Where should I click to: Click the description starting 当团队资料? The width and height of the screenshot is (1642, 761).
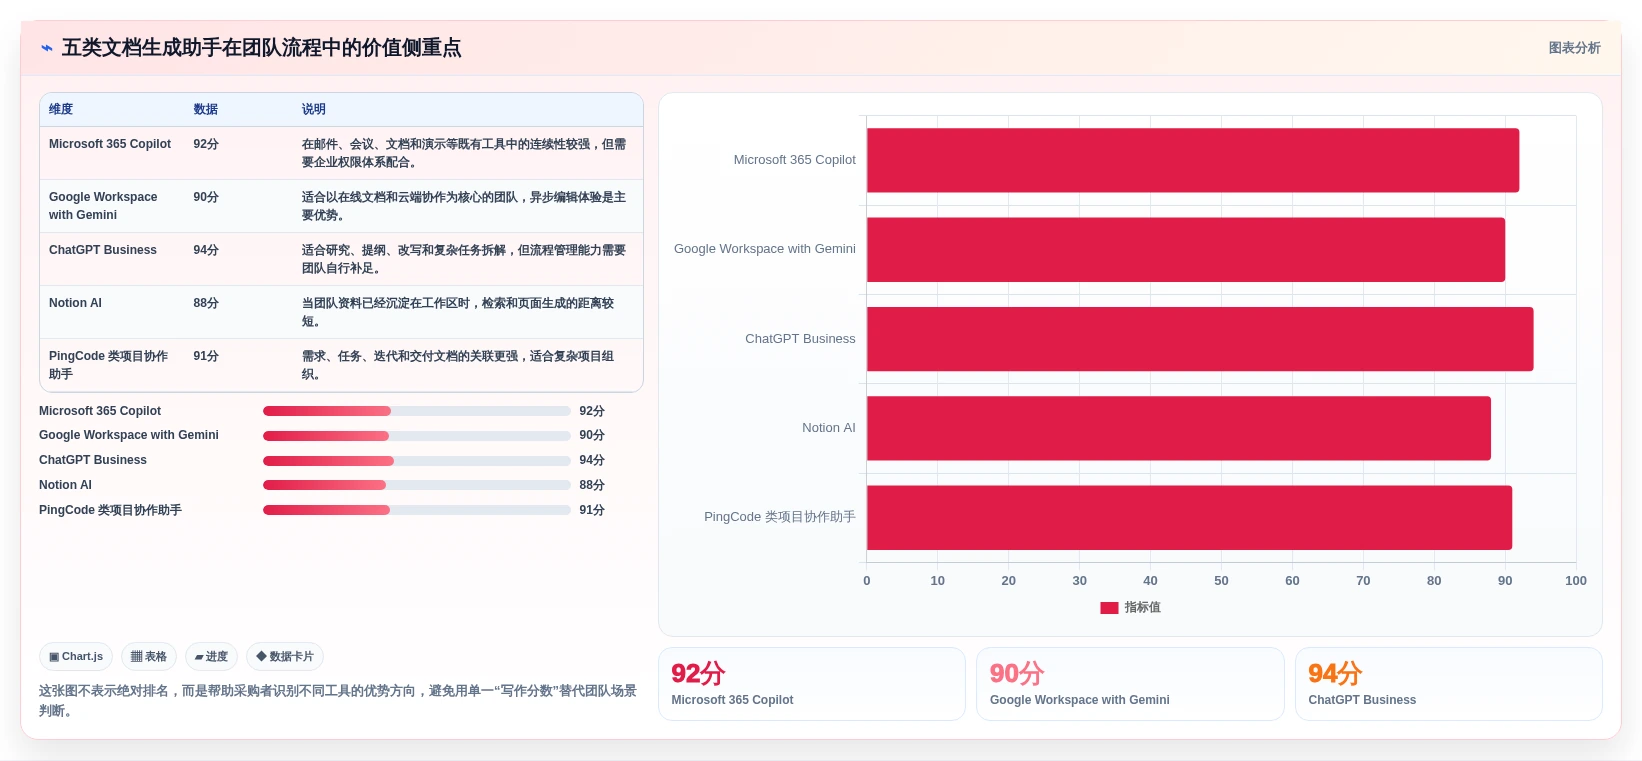[458, 312]
